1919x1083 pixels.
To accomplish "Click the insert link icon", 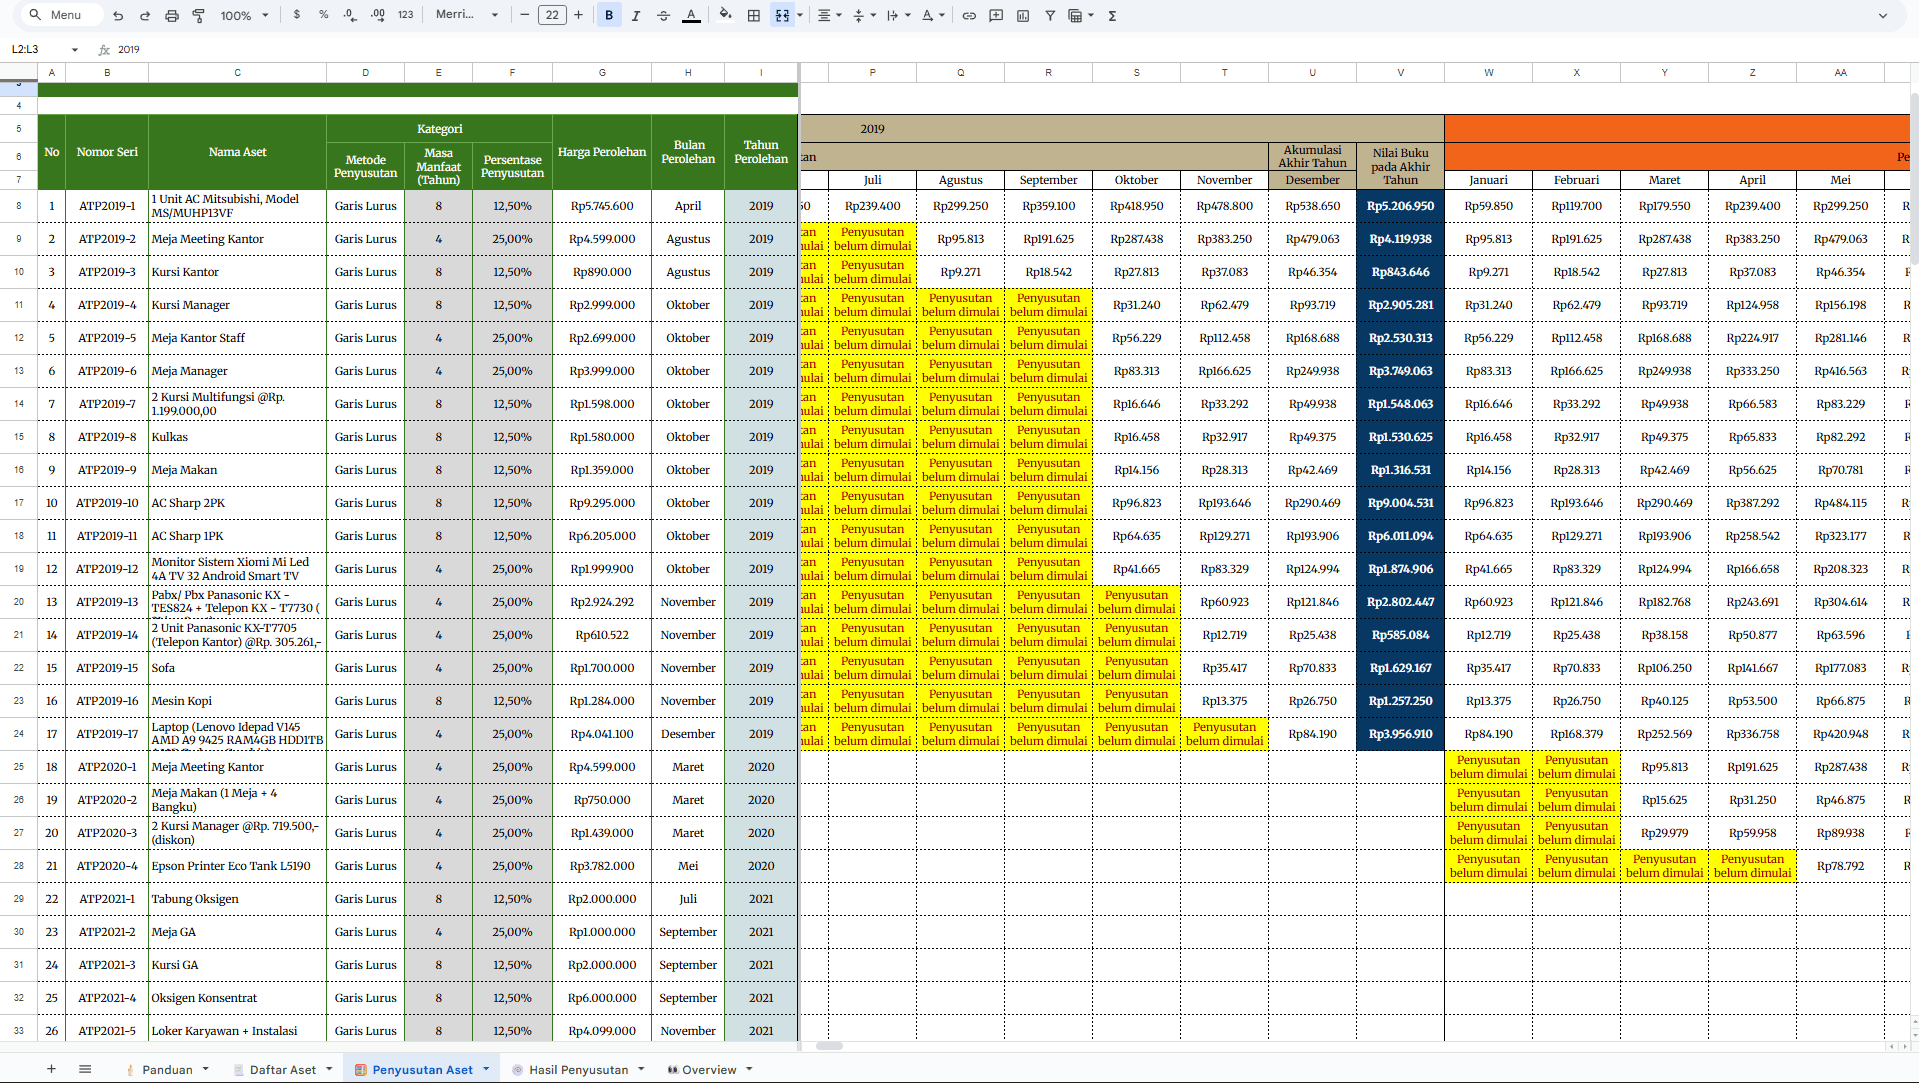I will coord(969,16).
